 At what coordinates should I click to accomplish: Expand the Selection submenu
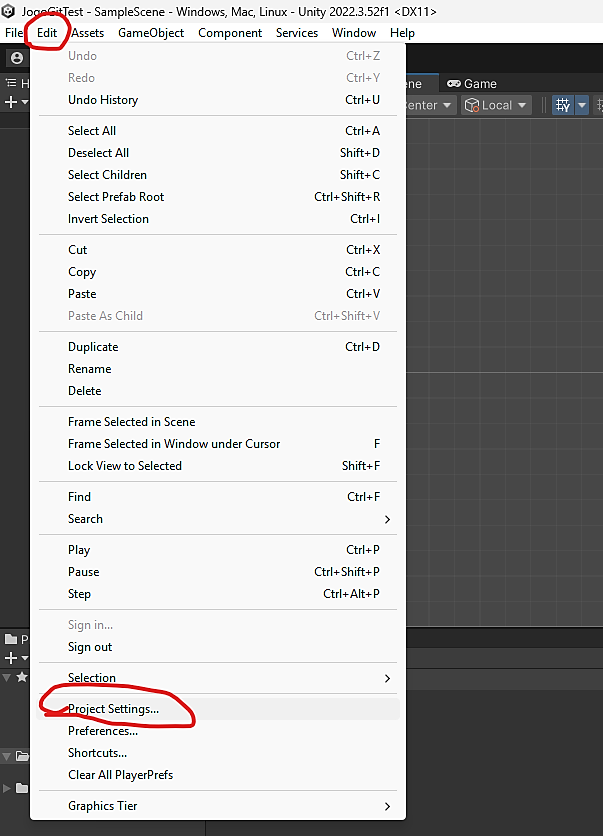click(387, 678)
